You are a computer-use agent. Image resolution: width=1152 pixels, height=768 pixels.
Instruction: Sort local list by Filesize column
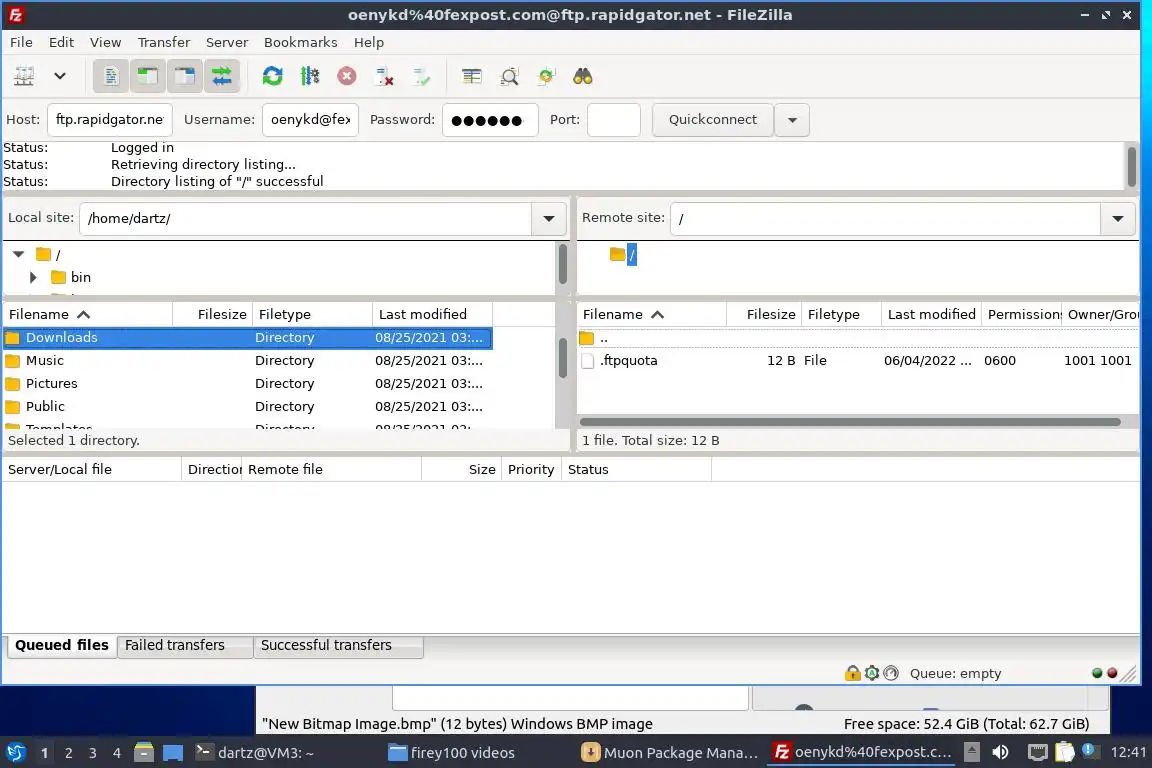(213, 314)
